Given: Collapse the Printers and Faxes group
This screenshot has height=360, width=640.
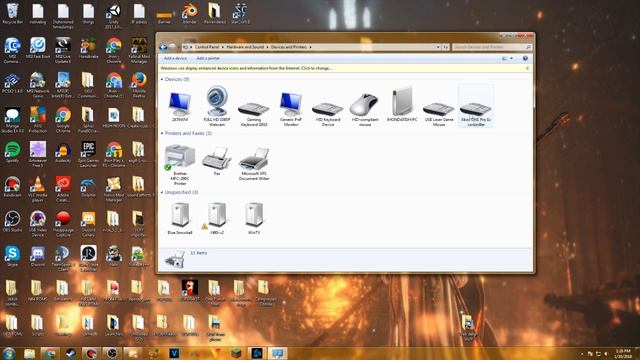Looking at the screenshot, I should point(162,133).
